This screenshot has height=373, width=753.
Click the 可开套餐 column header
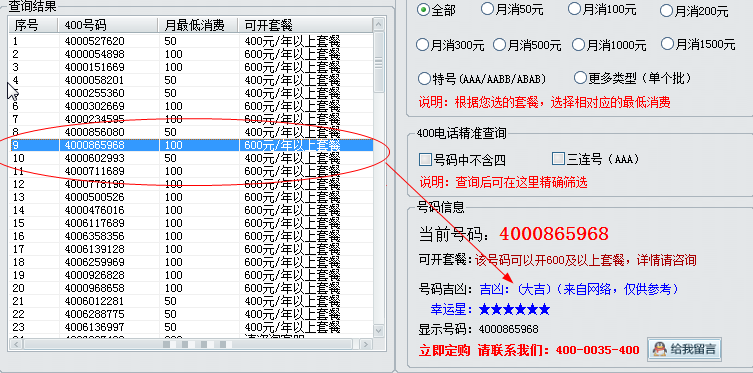tap(305, 25)
